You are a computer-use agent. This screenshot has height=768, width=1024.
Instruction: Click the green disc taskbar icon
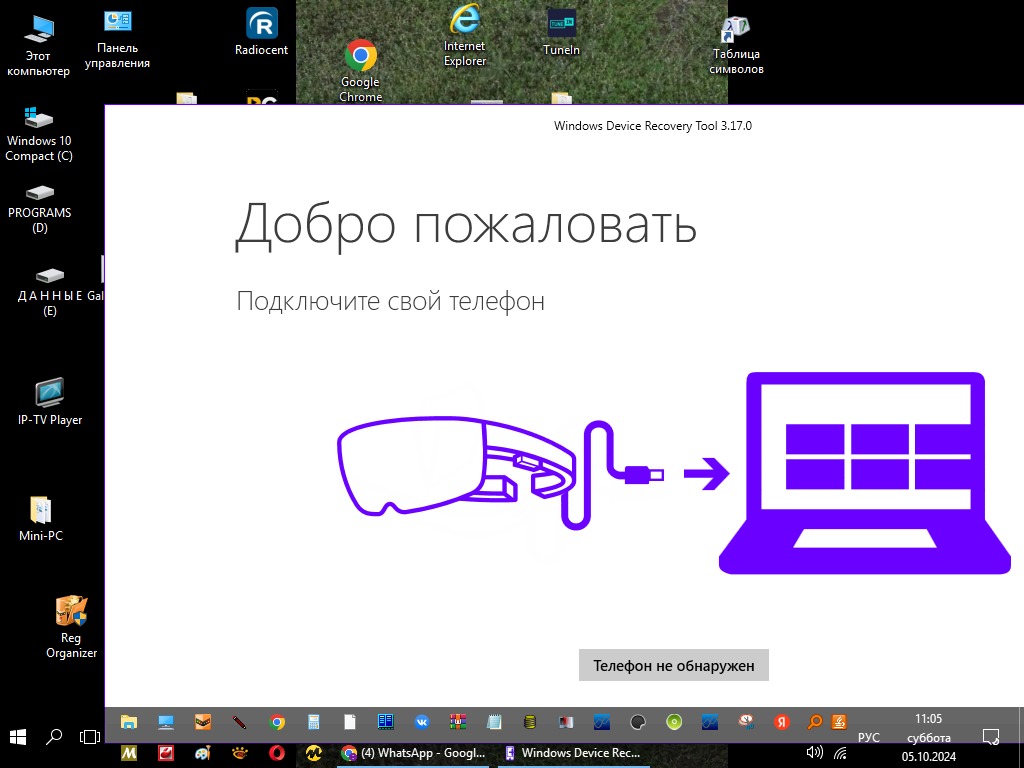pos(674,722)
